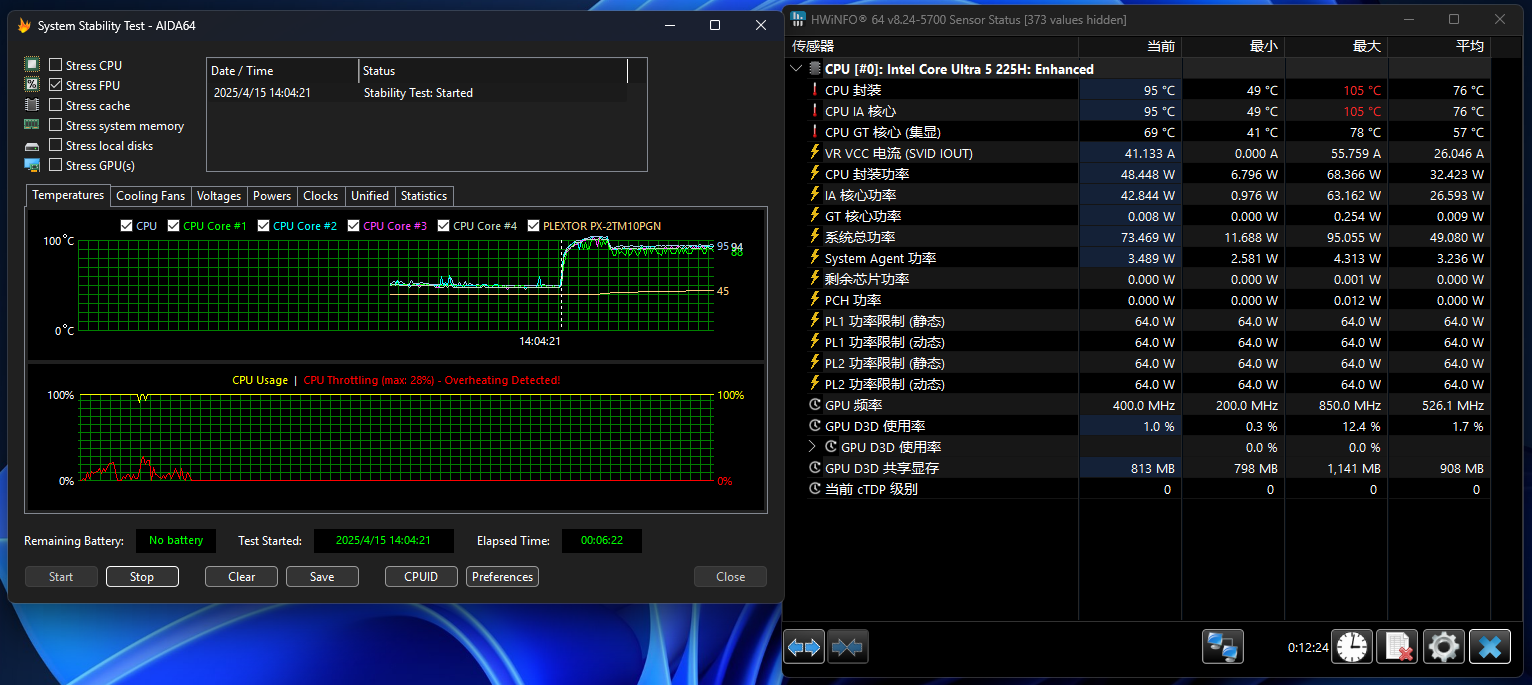The image size is (1532, 685).
Task: Click the blue X close sensors icon
Action: pos(1489,647)
